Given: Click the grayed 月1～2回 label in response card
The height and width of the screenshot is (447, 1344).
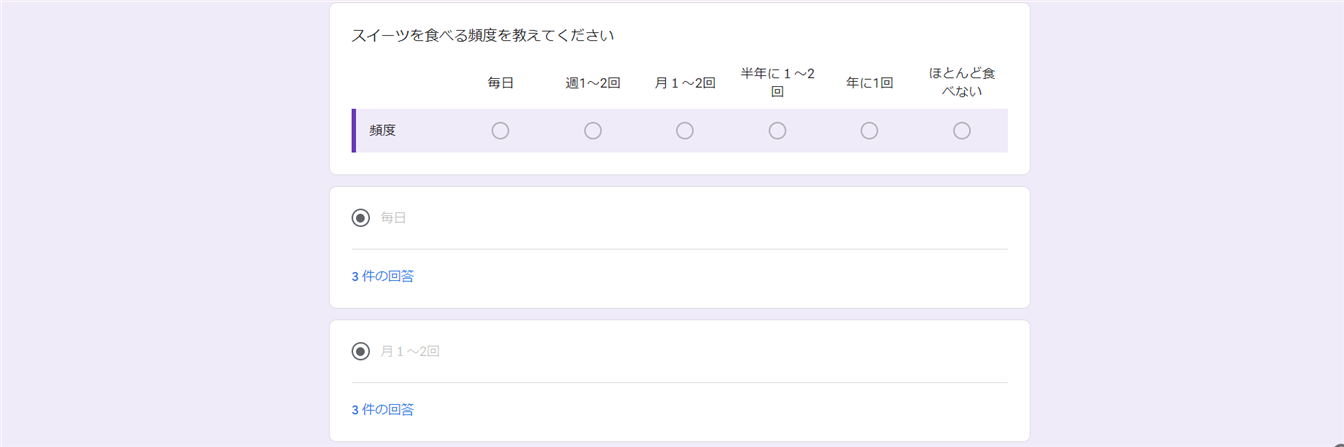Looking at the screenshot, I should click(x=410, y=352).
